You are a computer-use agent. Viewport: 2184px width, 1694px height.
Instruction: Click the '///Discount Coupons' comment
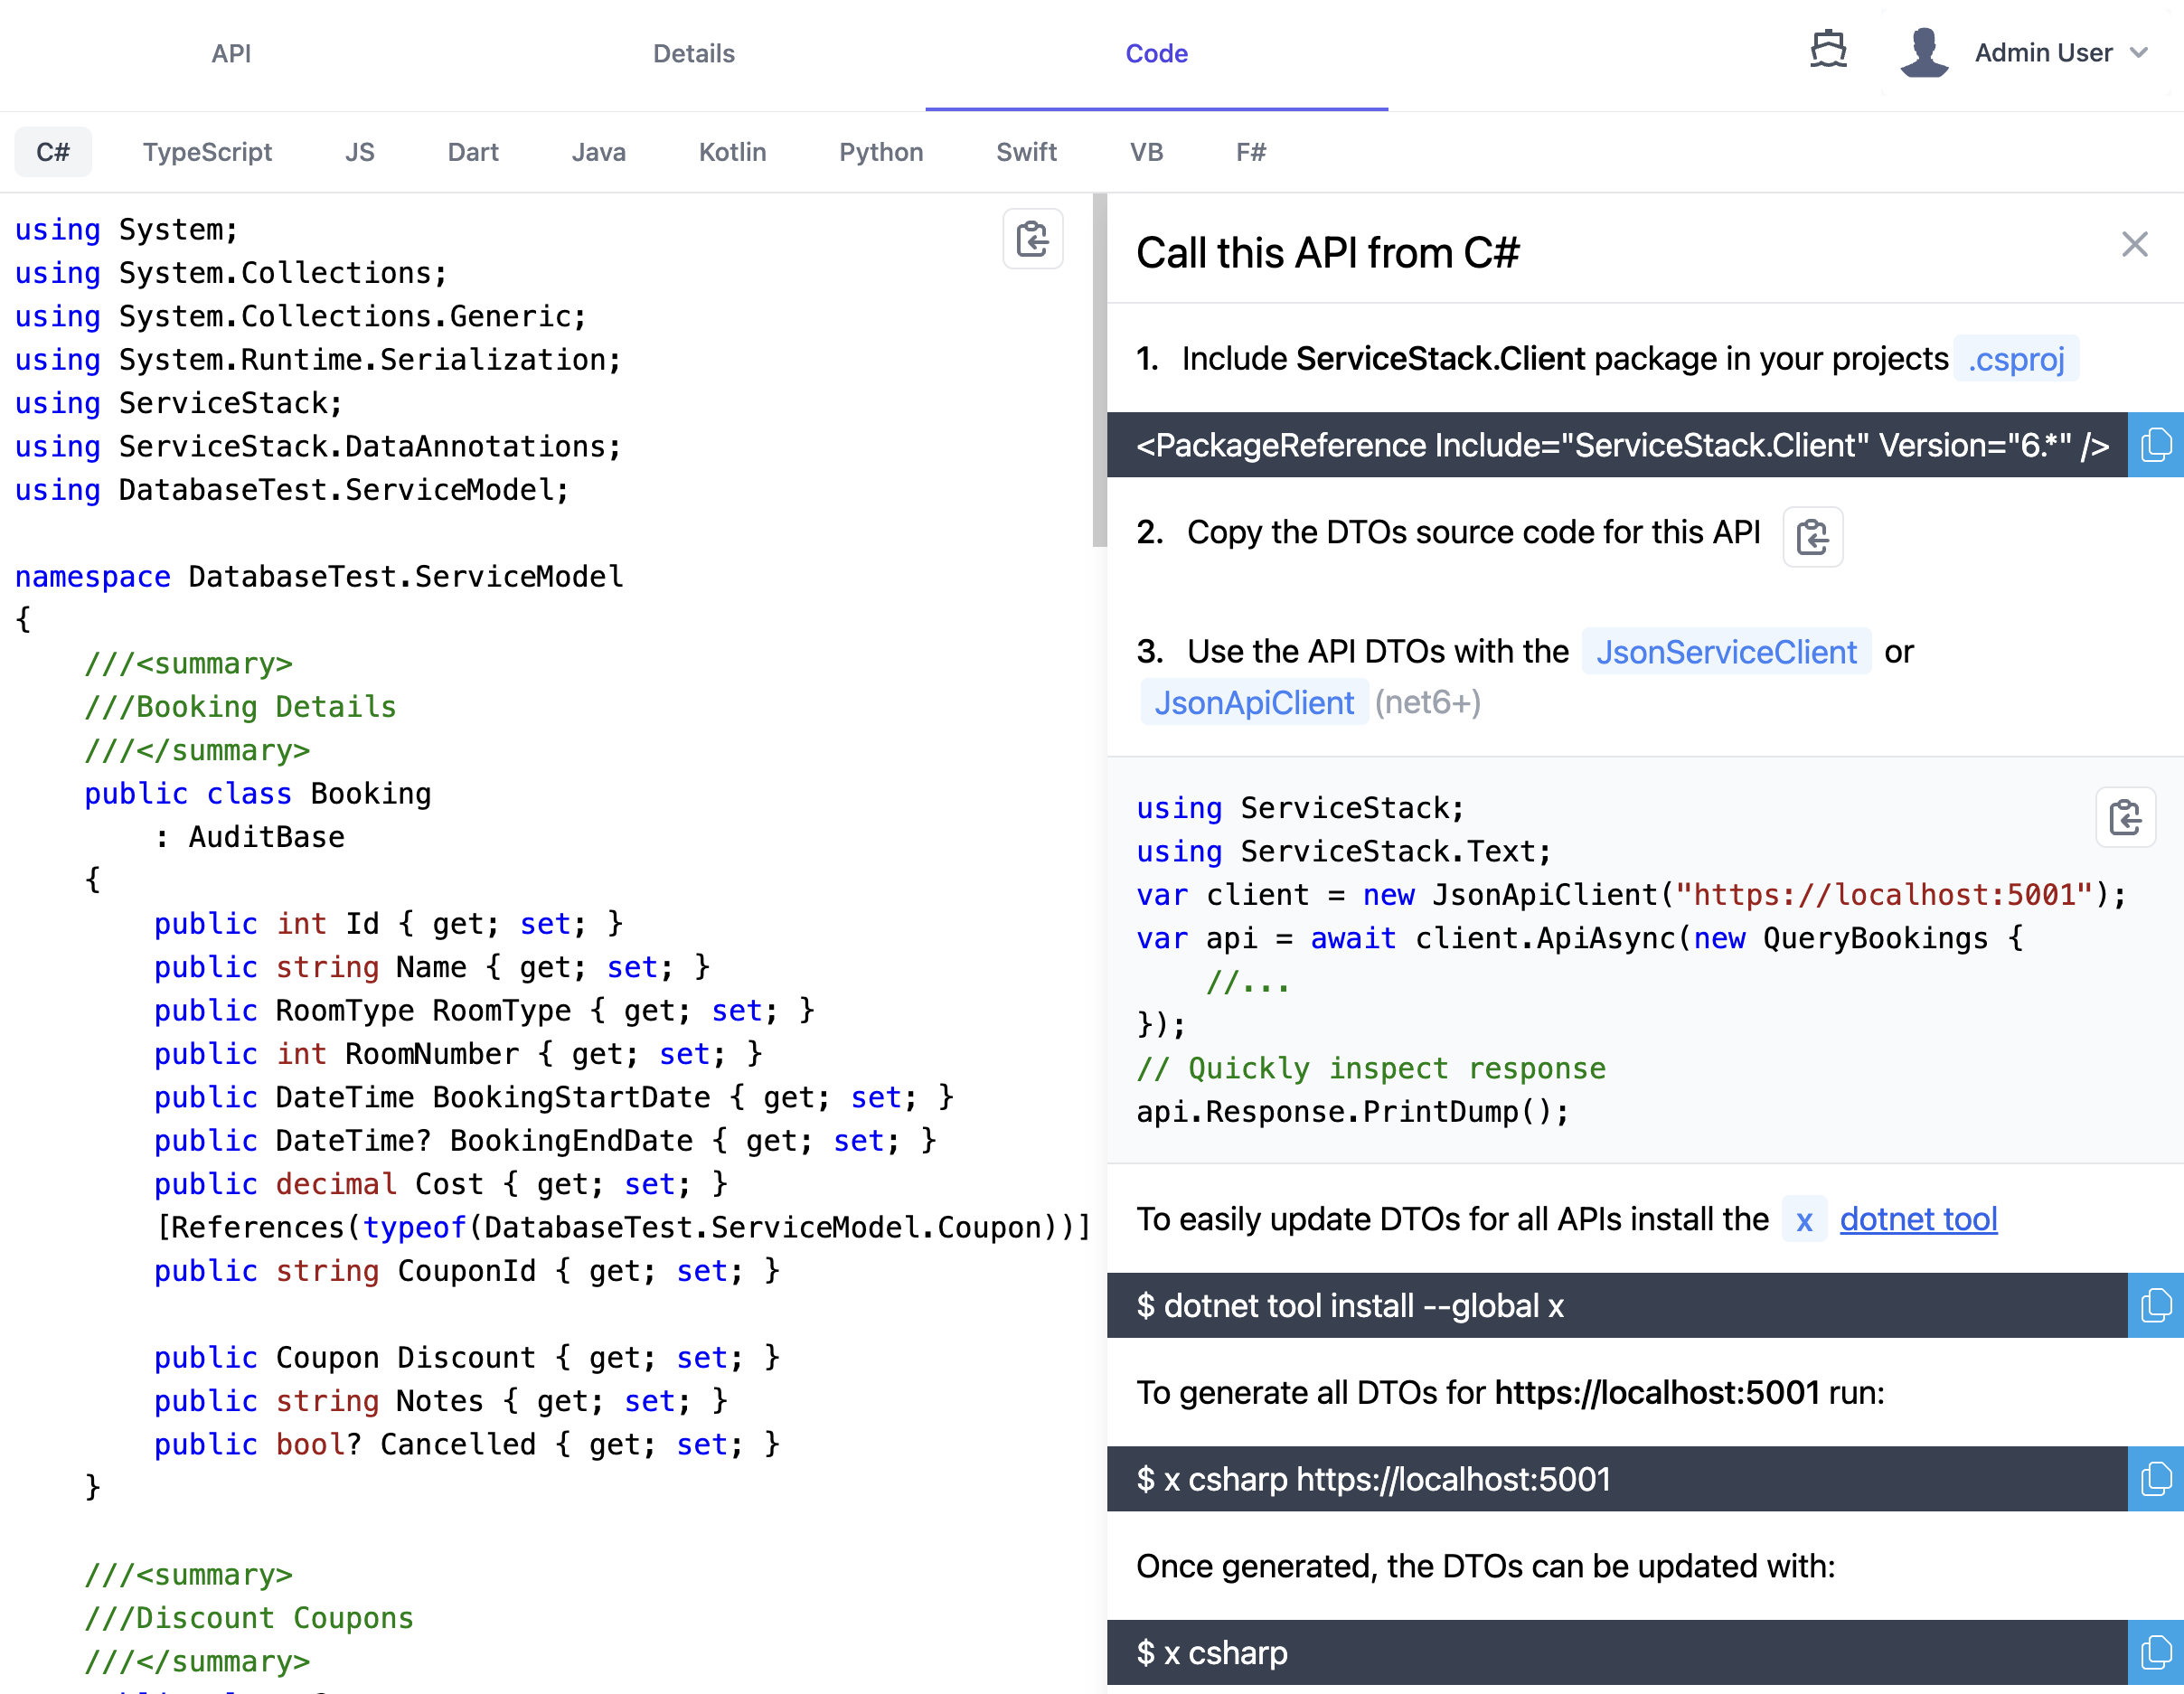(249, 1618)
